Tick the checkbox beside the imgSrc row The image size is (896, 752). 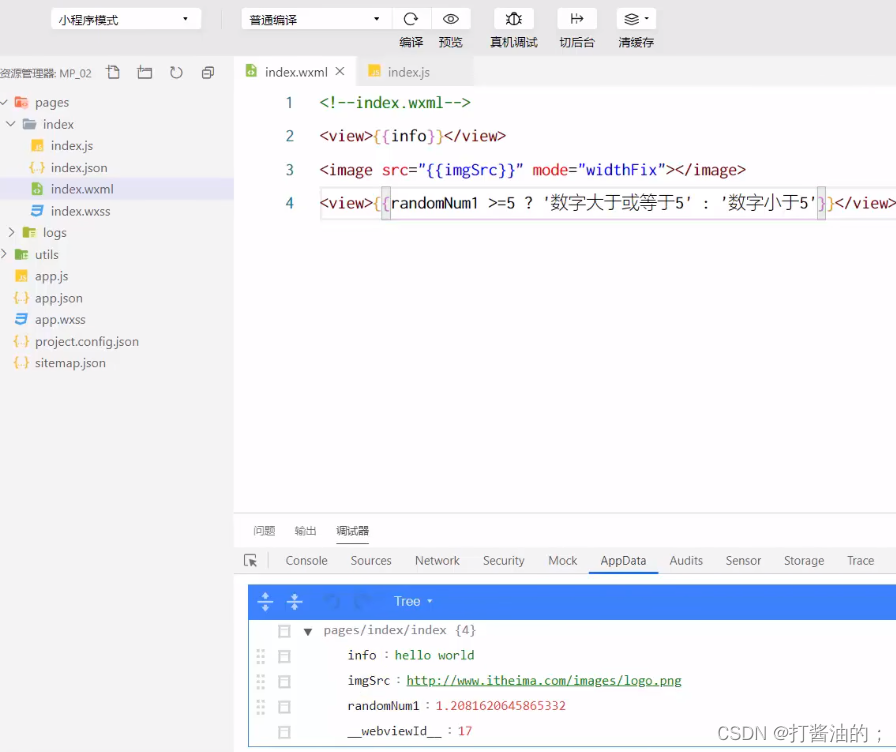pyautogui.click(x=284, y=681)
